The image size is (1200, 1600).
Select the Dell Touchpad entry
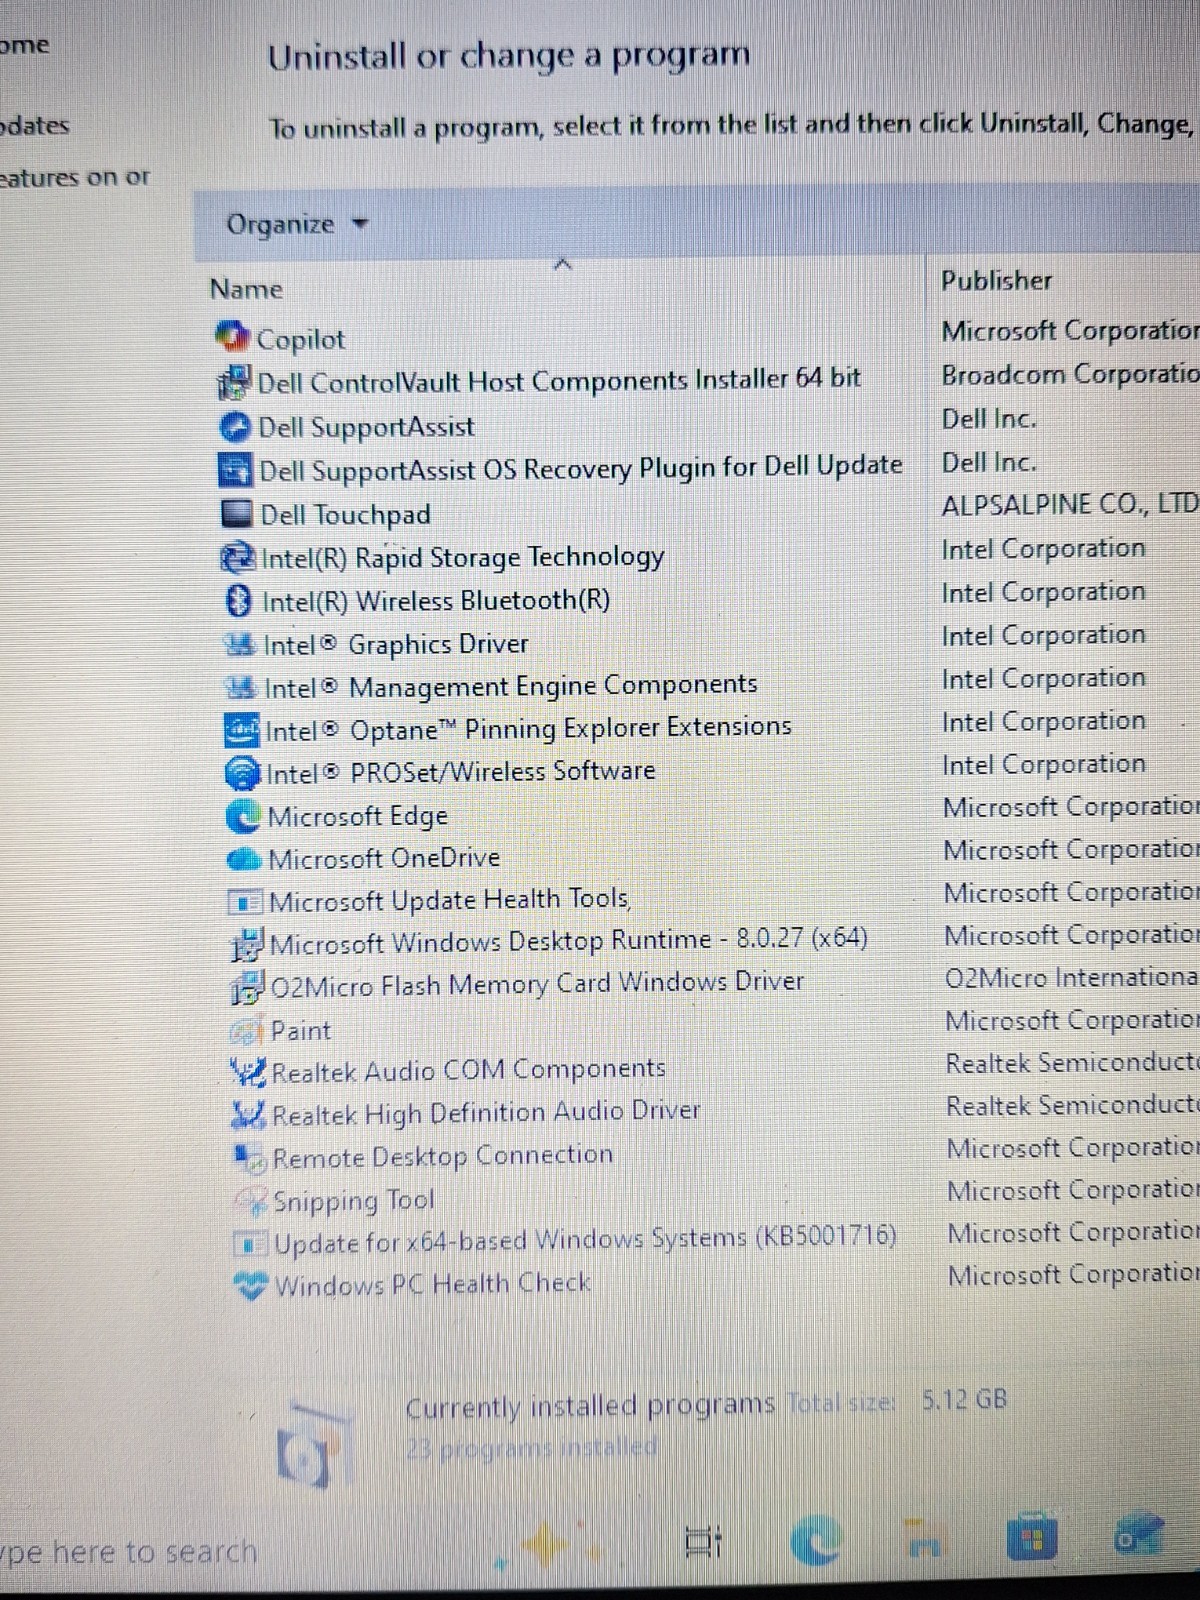[345, 515]
